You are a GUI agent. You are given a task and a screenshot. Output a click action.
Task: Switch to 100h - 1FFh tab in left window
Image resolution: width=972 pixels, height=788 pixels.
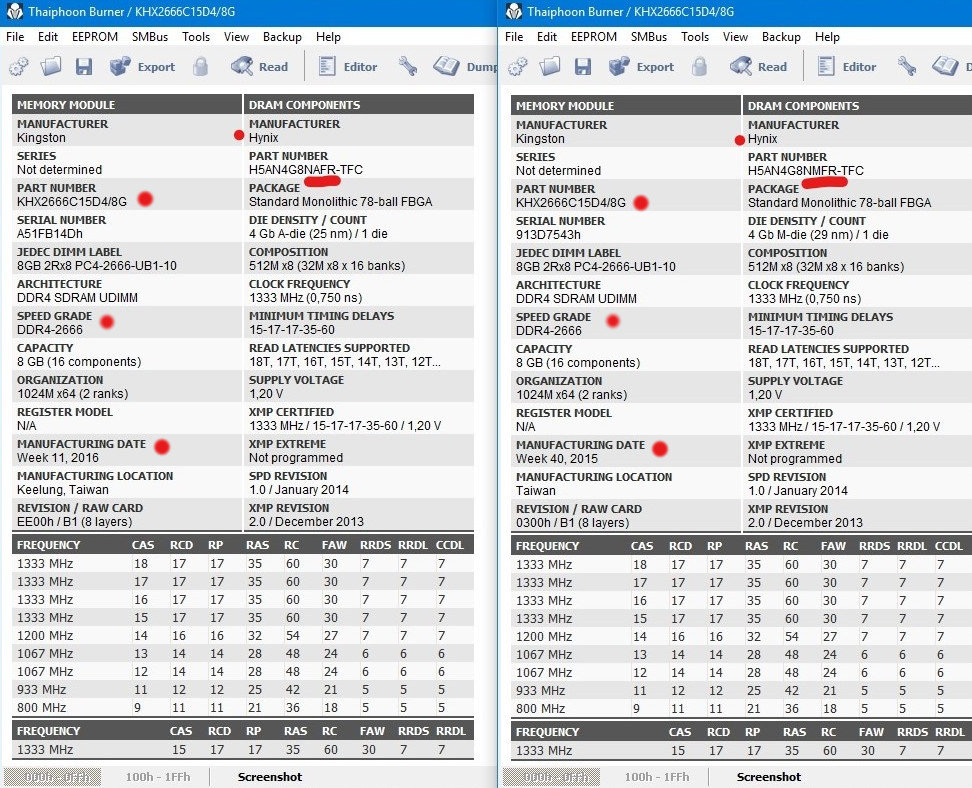coord(157,777)
